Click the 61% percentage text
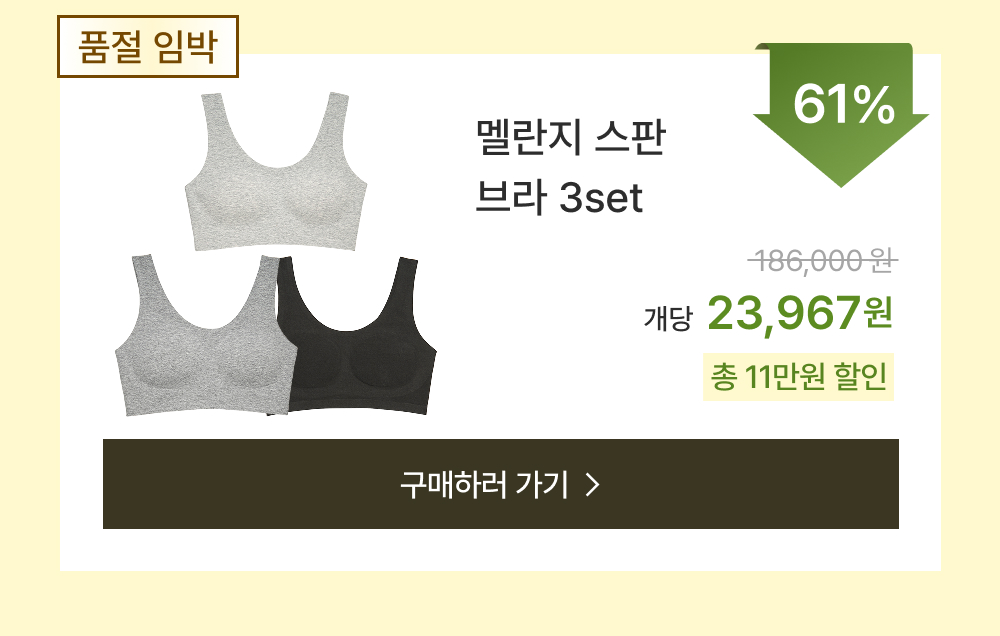The image size is (1000, 636). (x=844, y=105)
